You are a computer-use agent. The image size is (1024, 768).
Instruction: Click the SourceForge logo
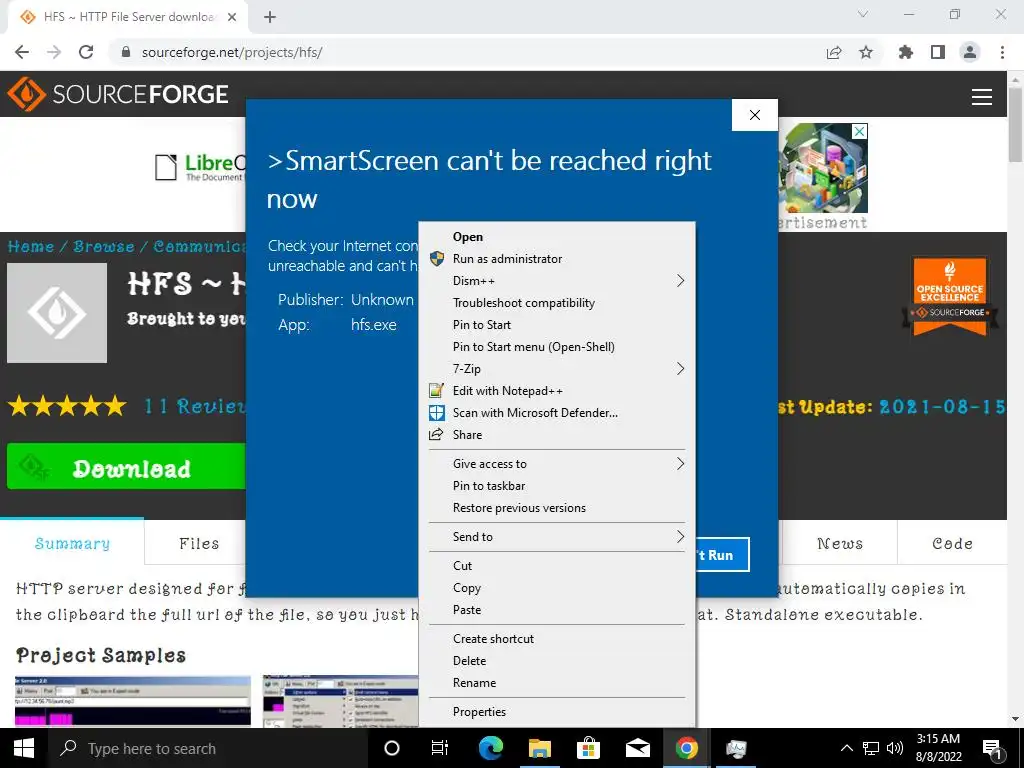[118, 94]
